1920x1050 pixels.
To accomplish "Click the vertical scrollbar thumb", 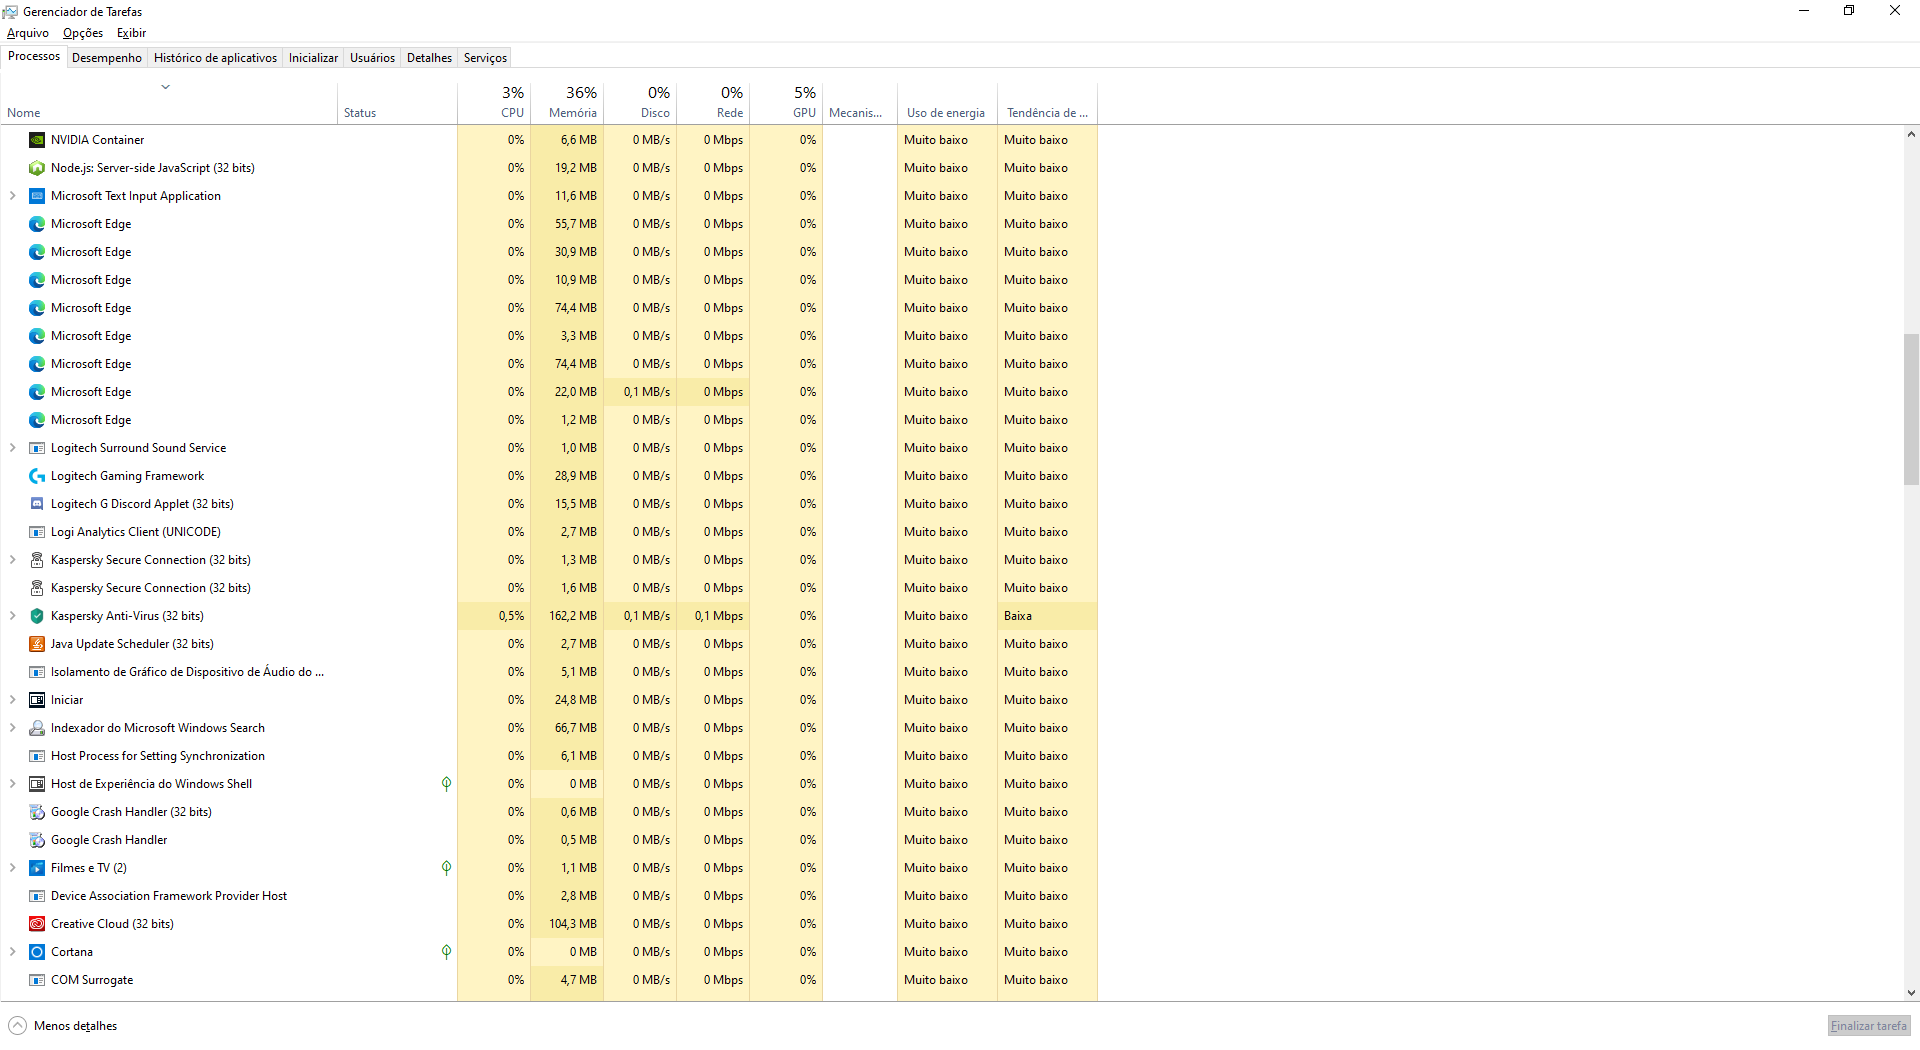I will [1911, 410].
